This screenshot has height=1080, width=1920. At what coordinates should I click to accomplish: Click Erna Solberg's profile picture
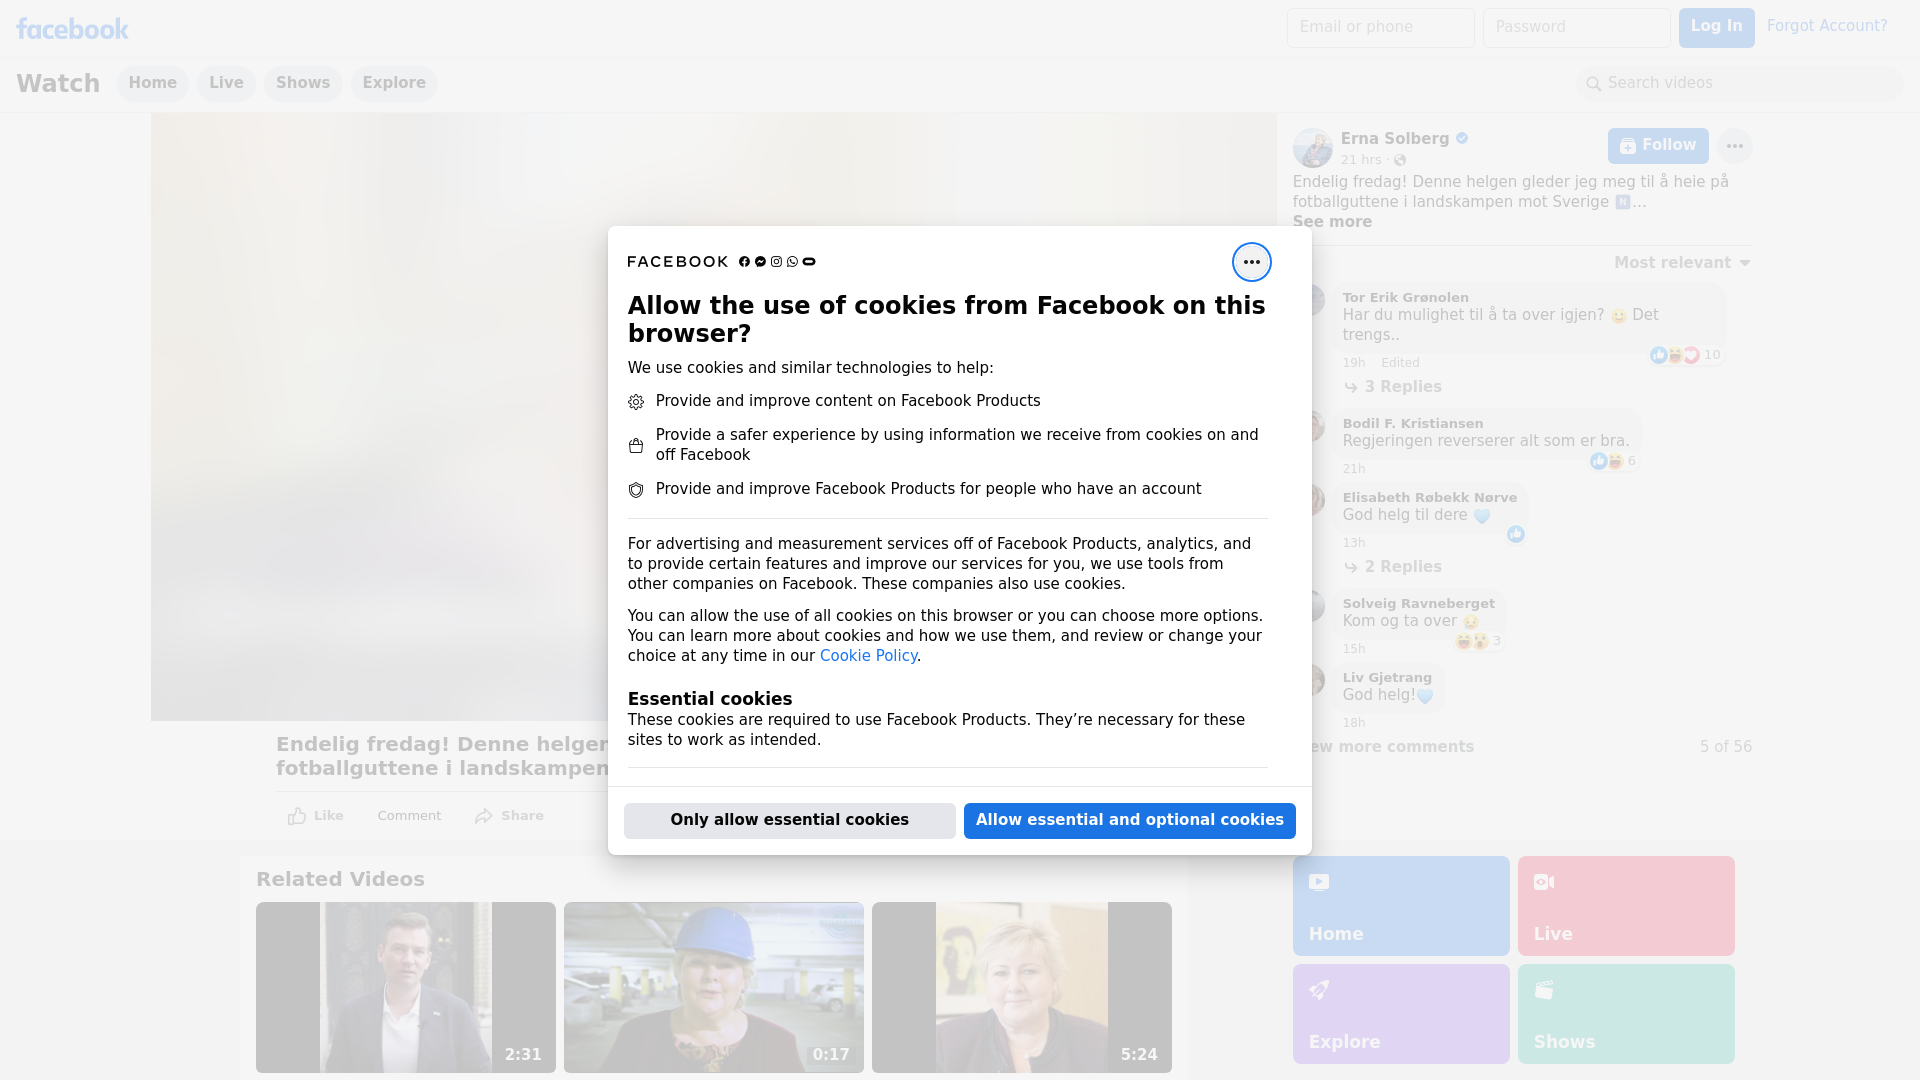(1312, 148)
